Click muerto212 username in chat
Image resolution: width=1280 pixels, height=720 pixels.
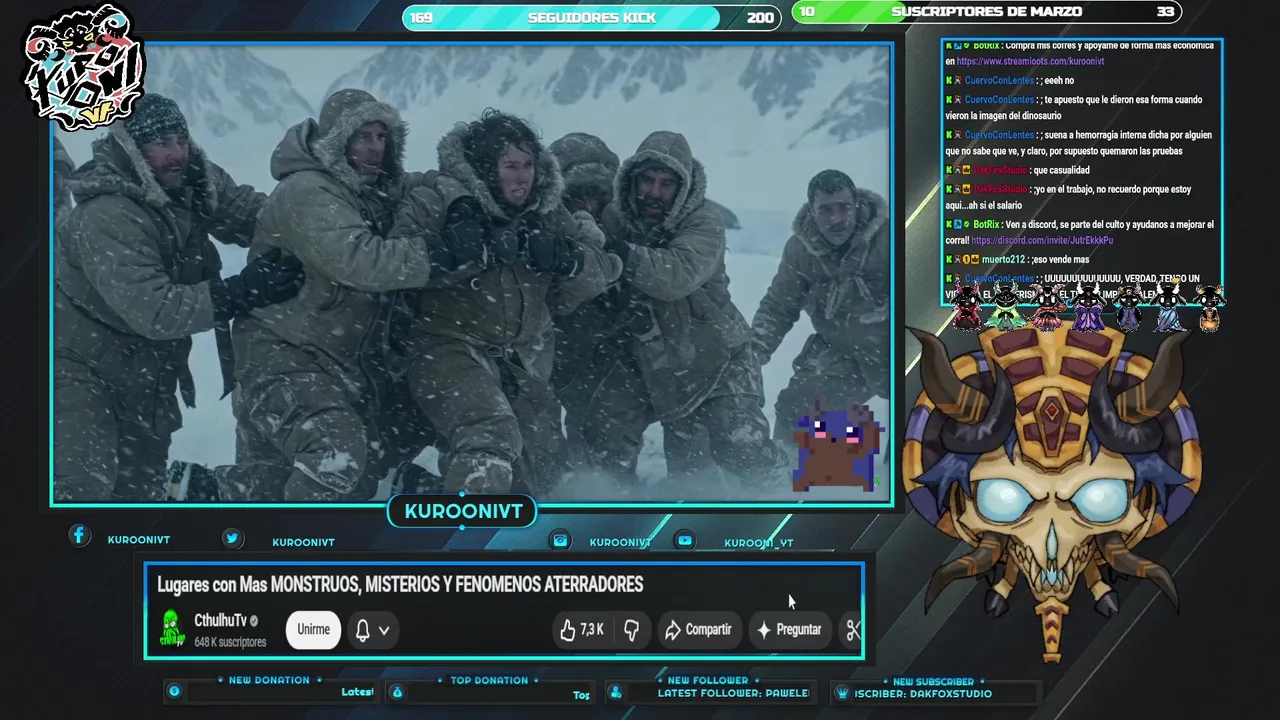coord(1004,259)
